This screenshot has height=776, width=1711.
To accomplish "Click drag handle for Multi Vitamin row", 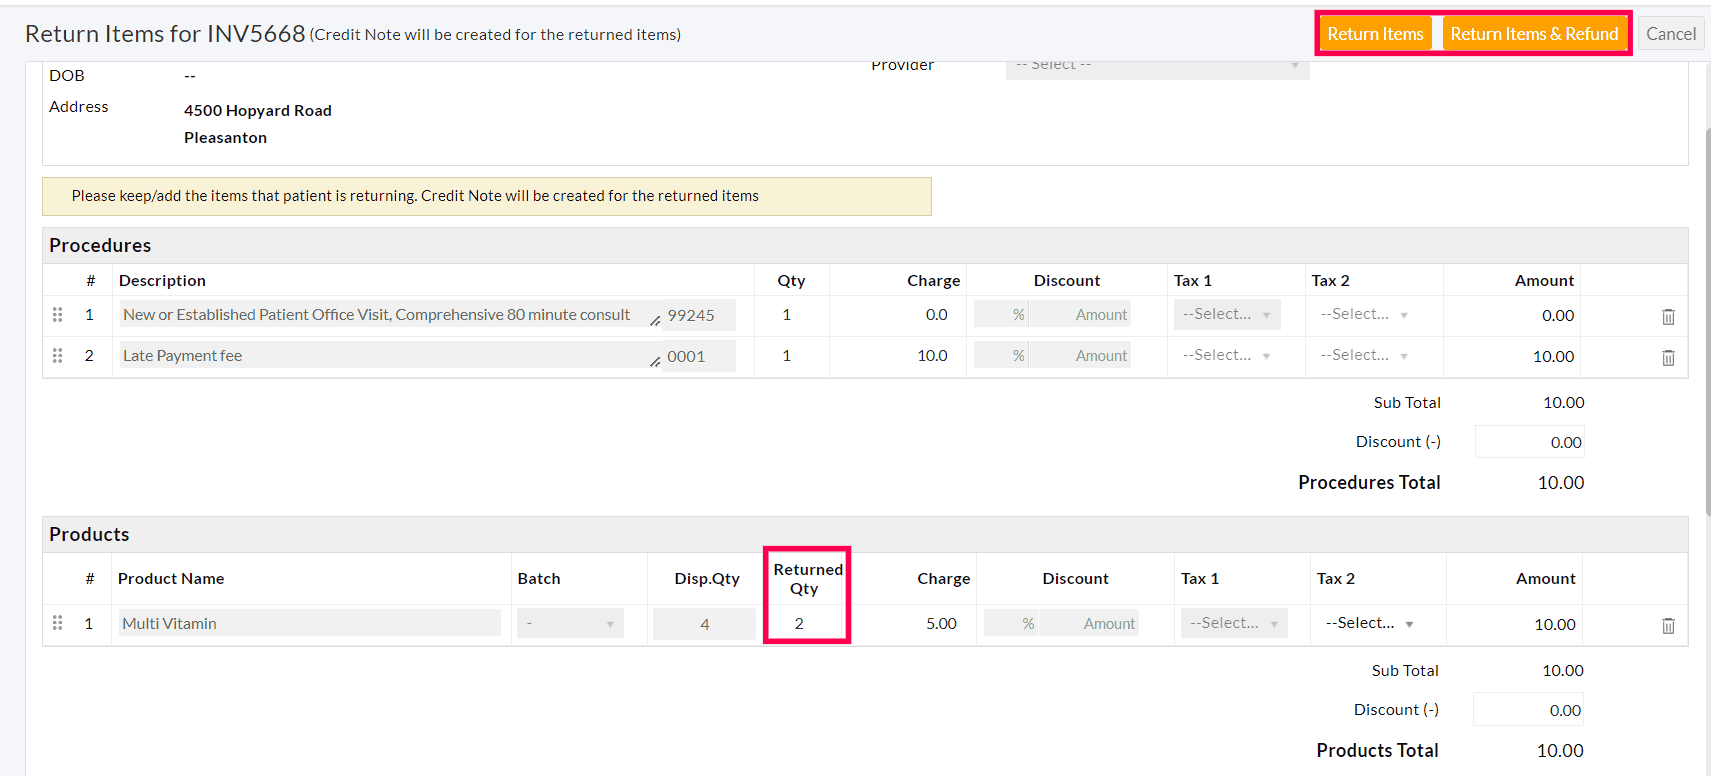I will pos(57,623).
